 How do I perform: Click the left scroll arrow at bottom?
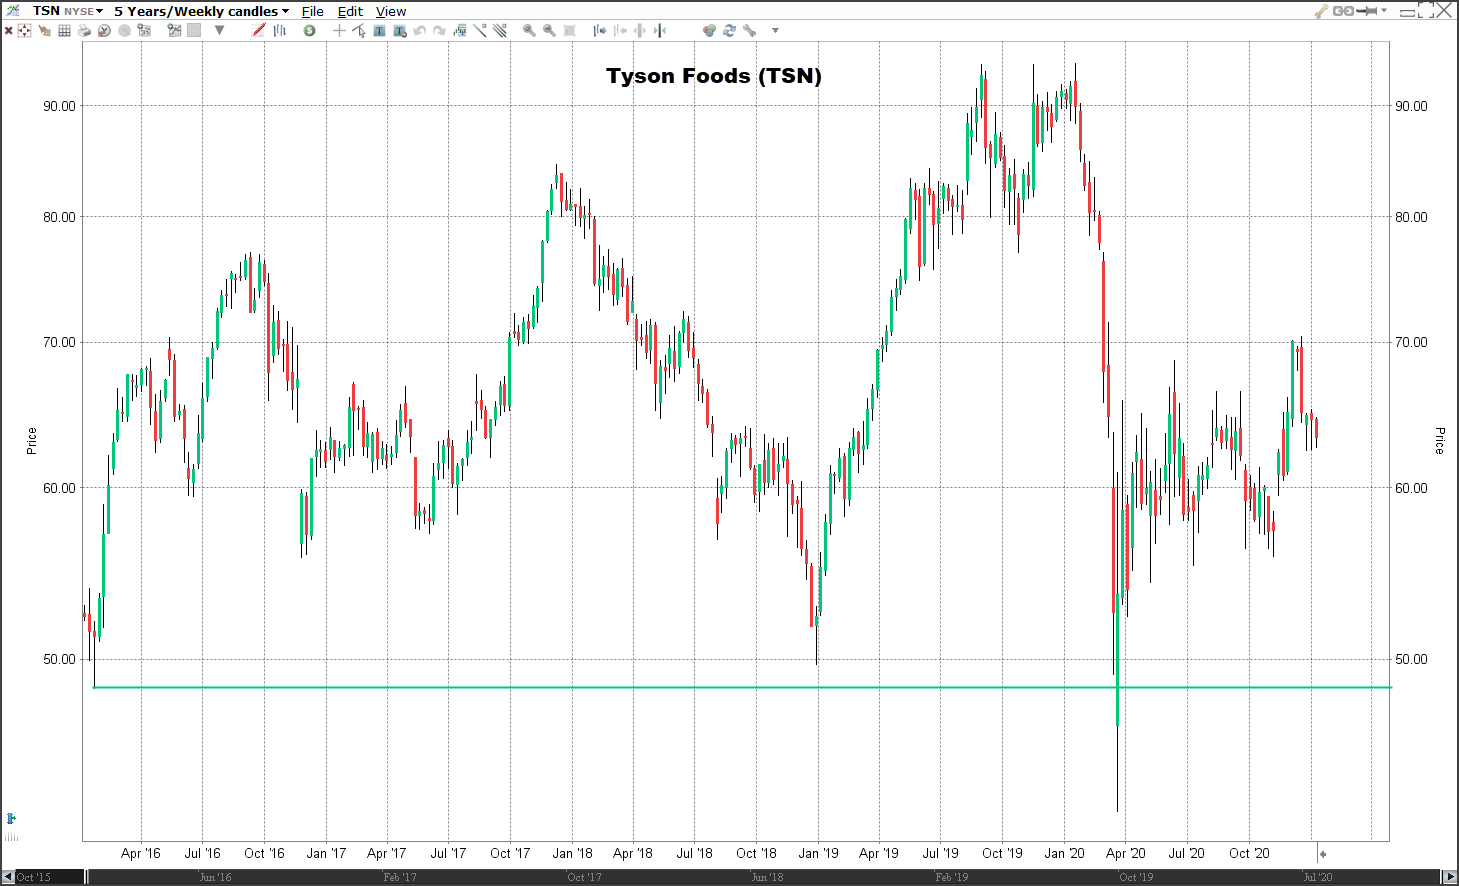(x=8, y=877)
